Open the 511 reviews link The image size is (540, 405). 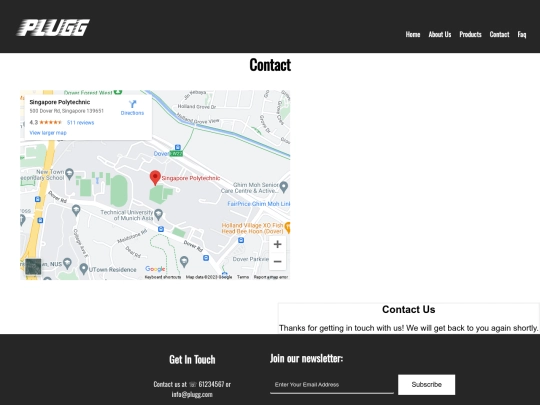(x=80, y=123)
